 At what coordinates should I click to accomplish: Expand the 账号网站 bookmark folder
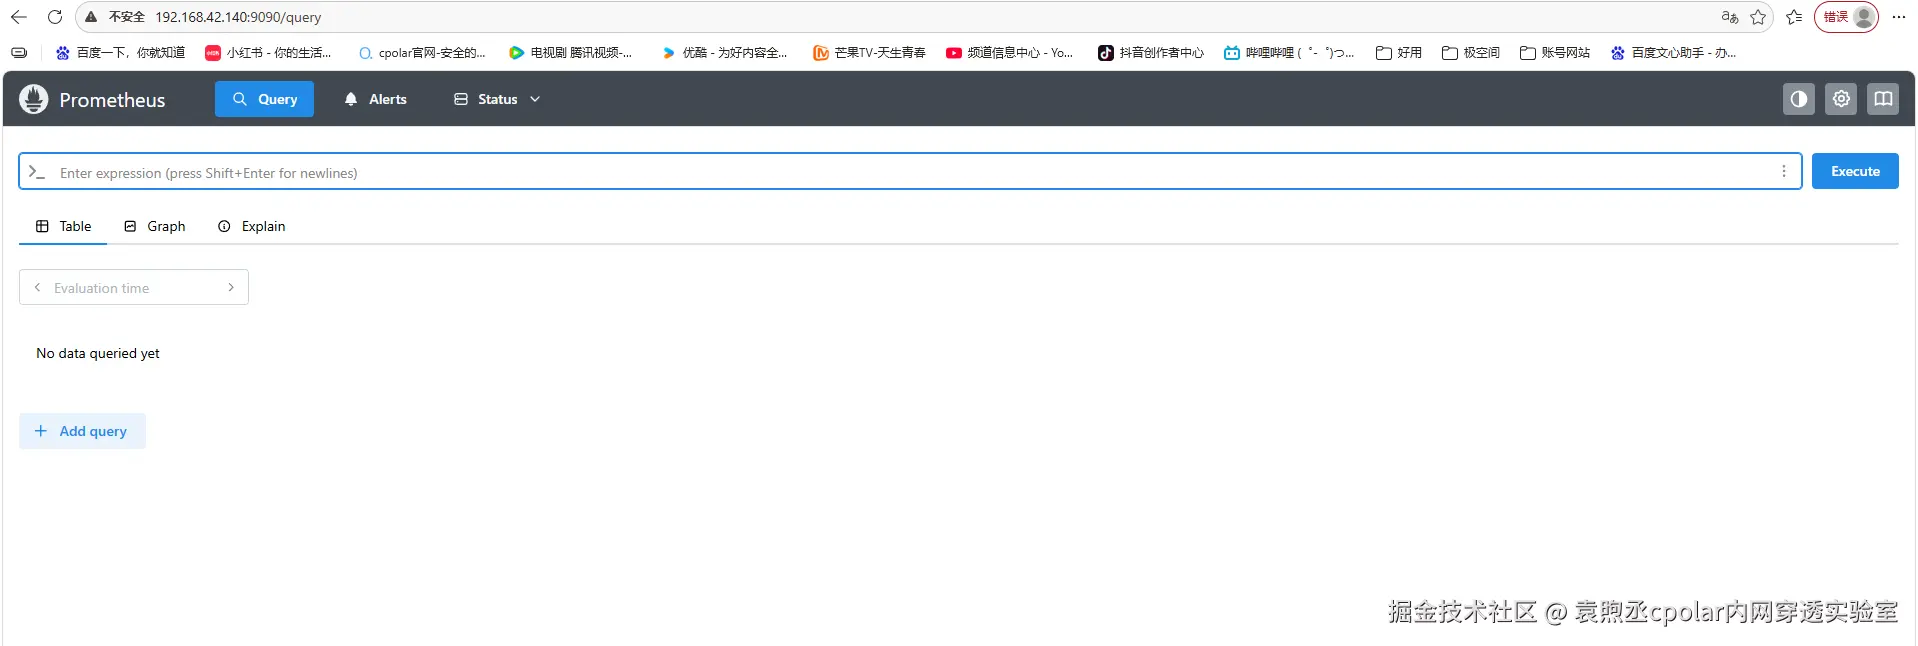pos(1554,53)
